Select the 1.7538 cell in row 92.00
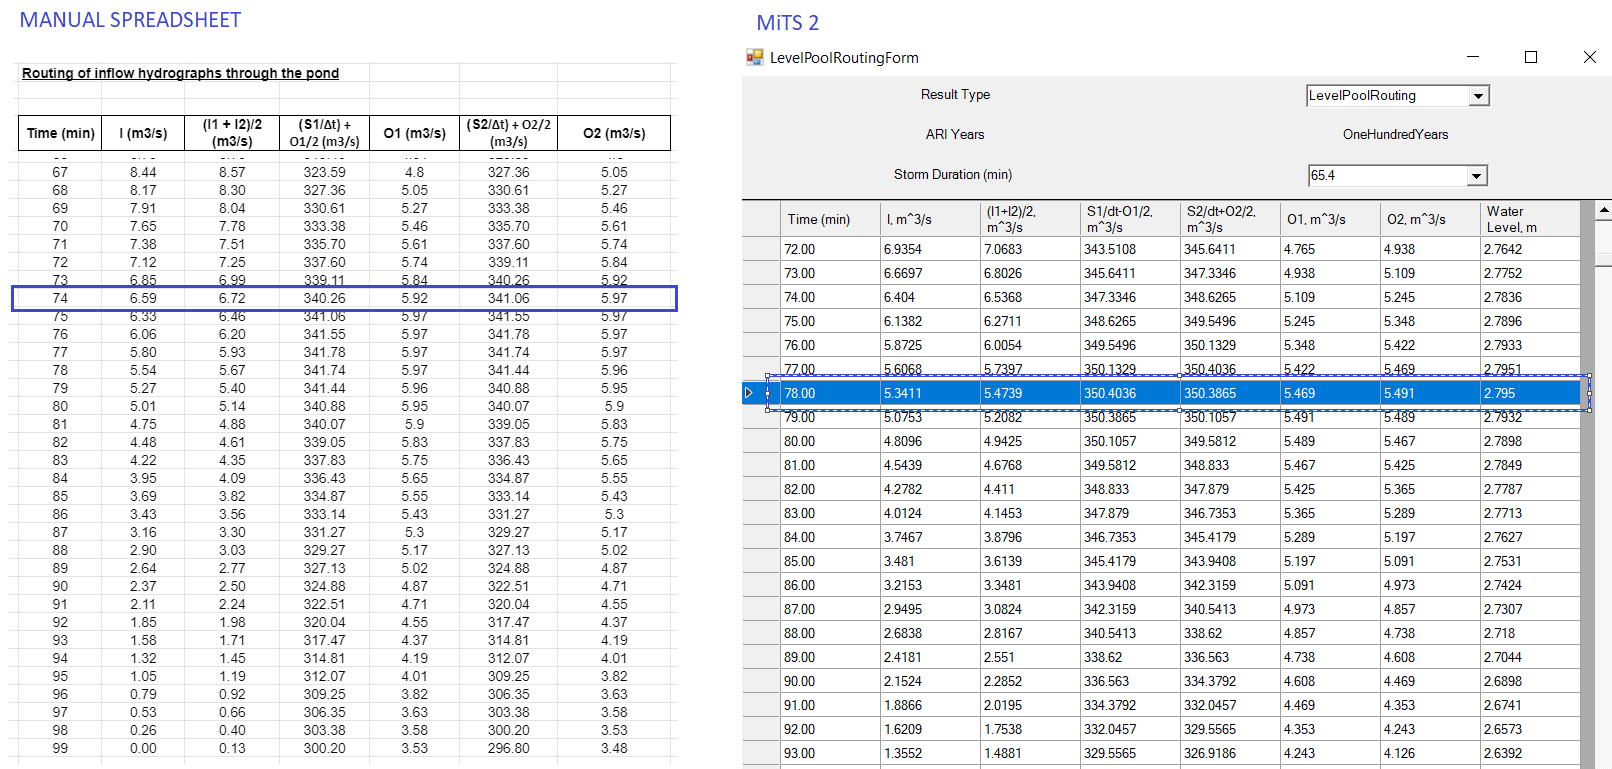This screenshot has width=1612, height=769. pyautogui.click(x=1030, y=729)
